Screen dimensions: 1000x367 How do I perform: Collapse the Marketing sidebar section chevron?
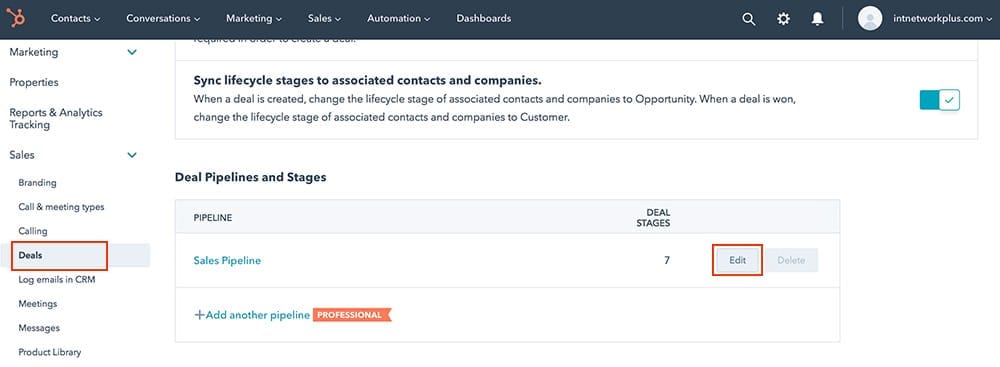click(x=132, y=52)
